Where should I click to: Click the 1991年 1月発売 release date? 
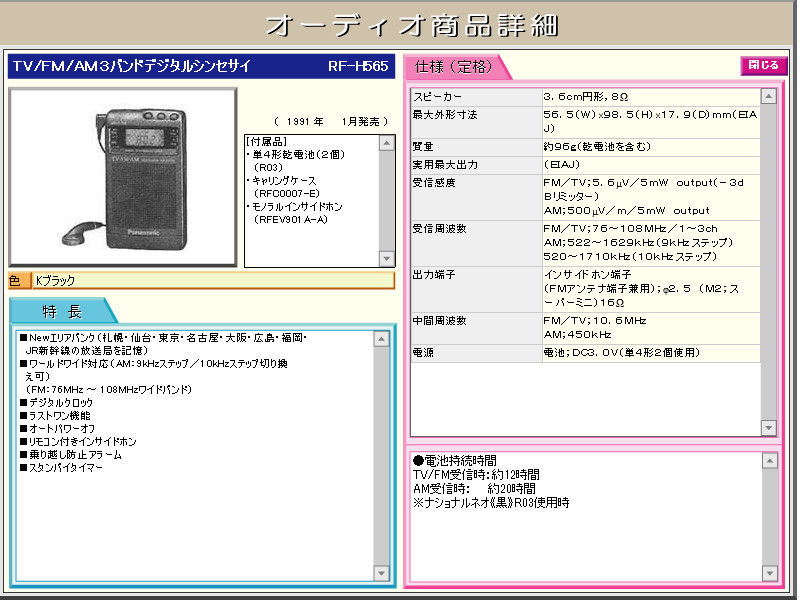coord(331,122)
